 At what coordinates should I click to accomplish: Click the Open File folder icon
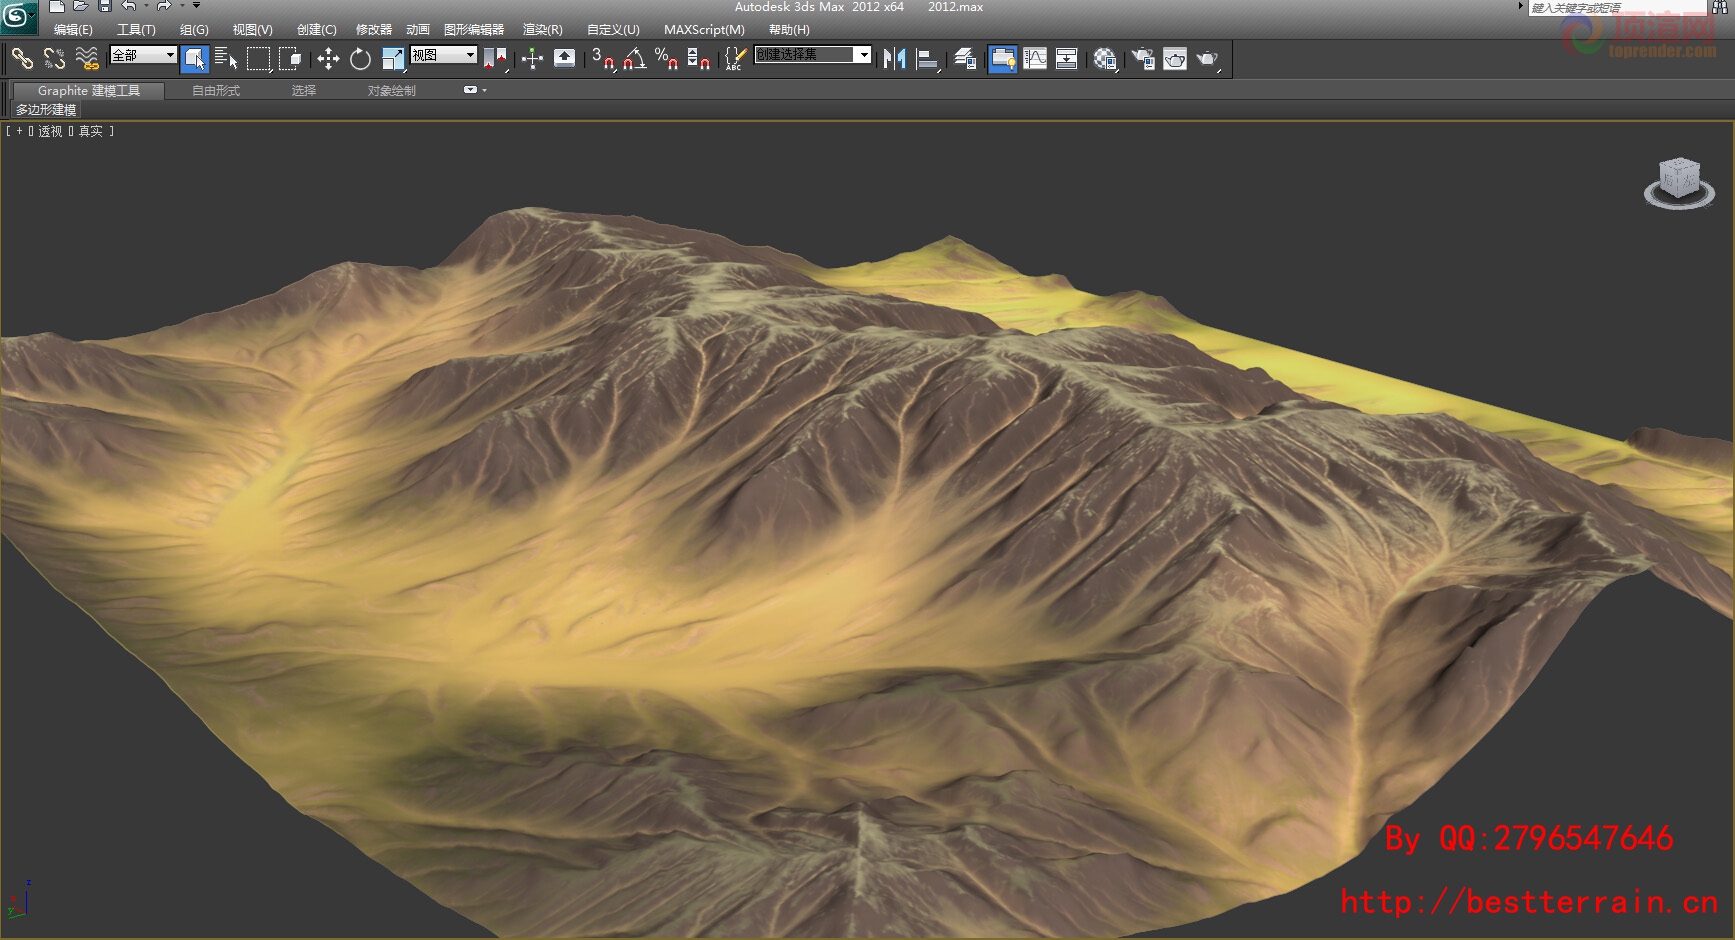[81, 6]
